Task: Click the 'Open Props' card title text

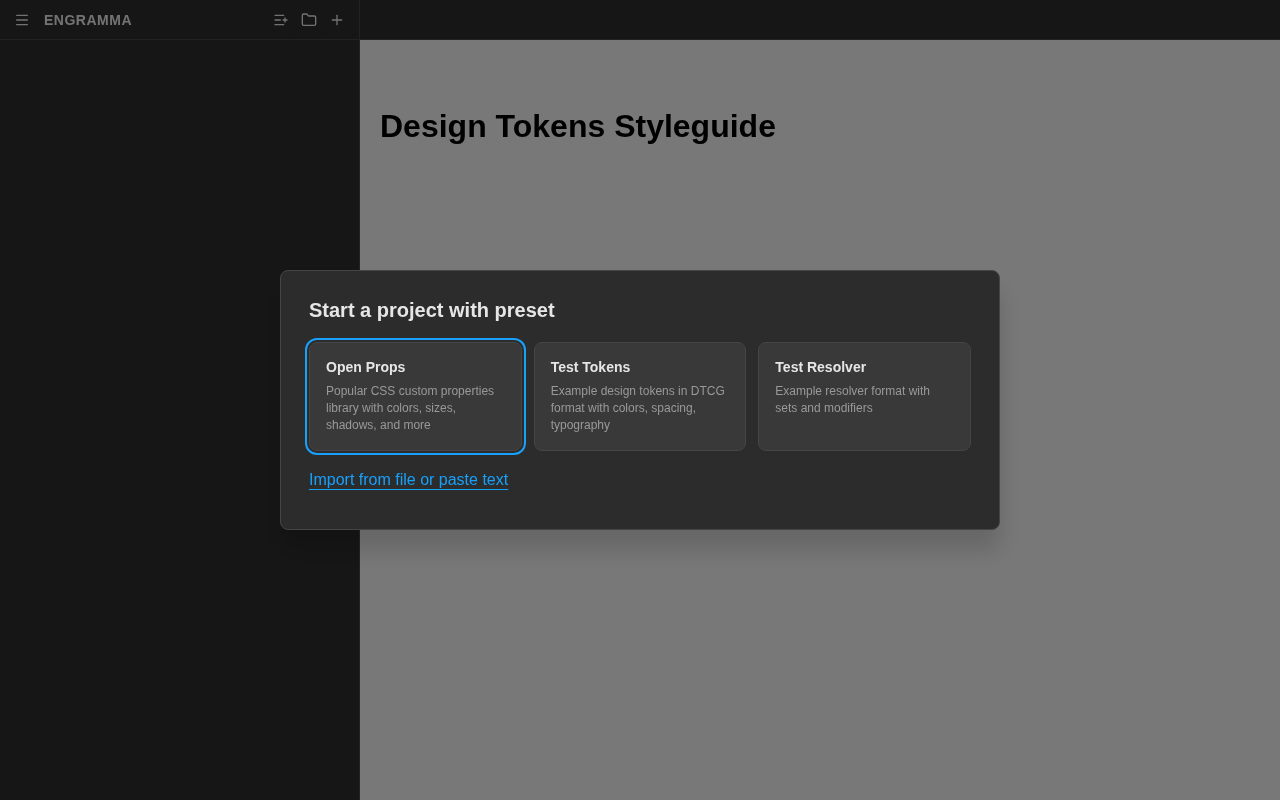Action: coord(366,367)
